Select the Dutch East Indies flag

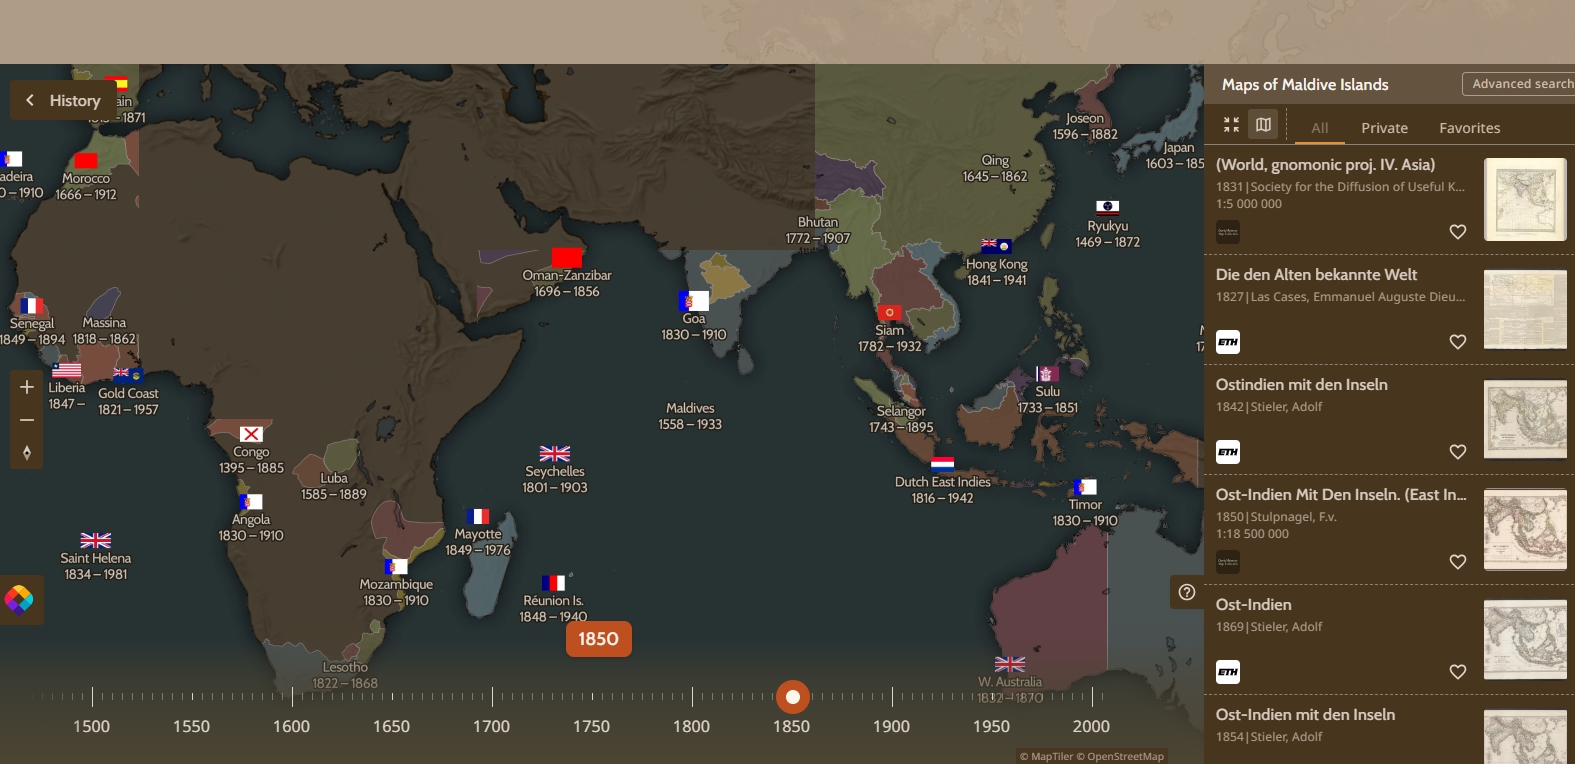point(942,464)
